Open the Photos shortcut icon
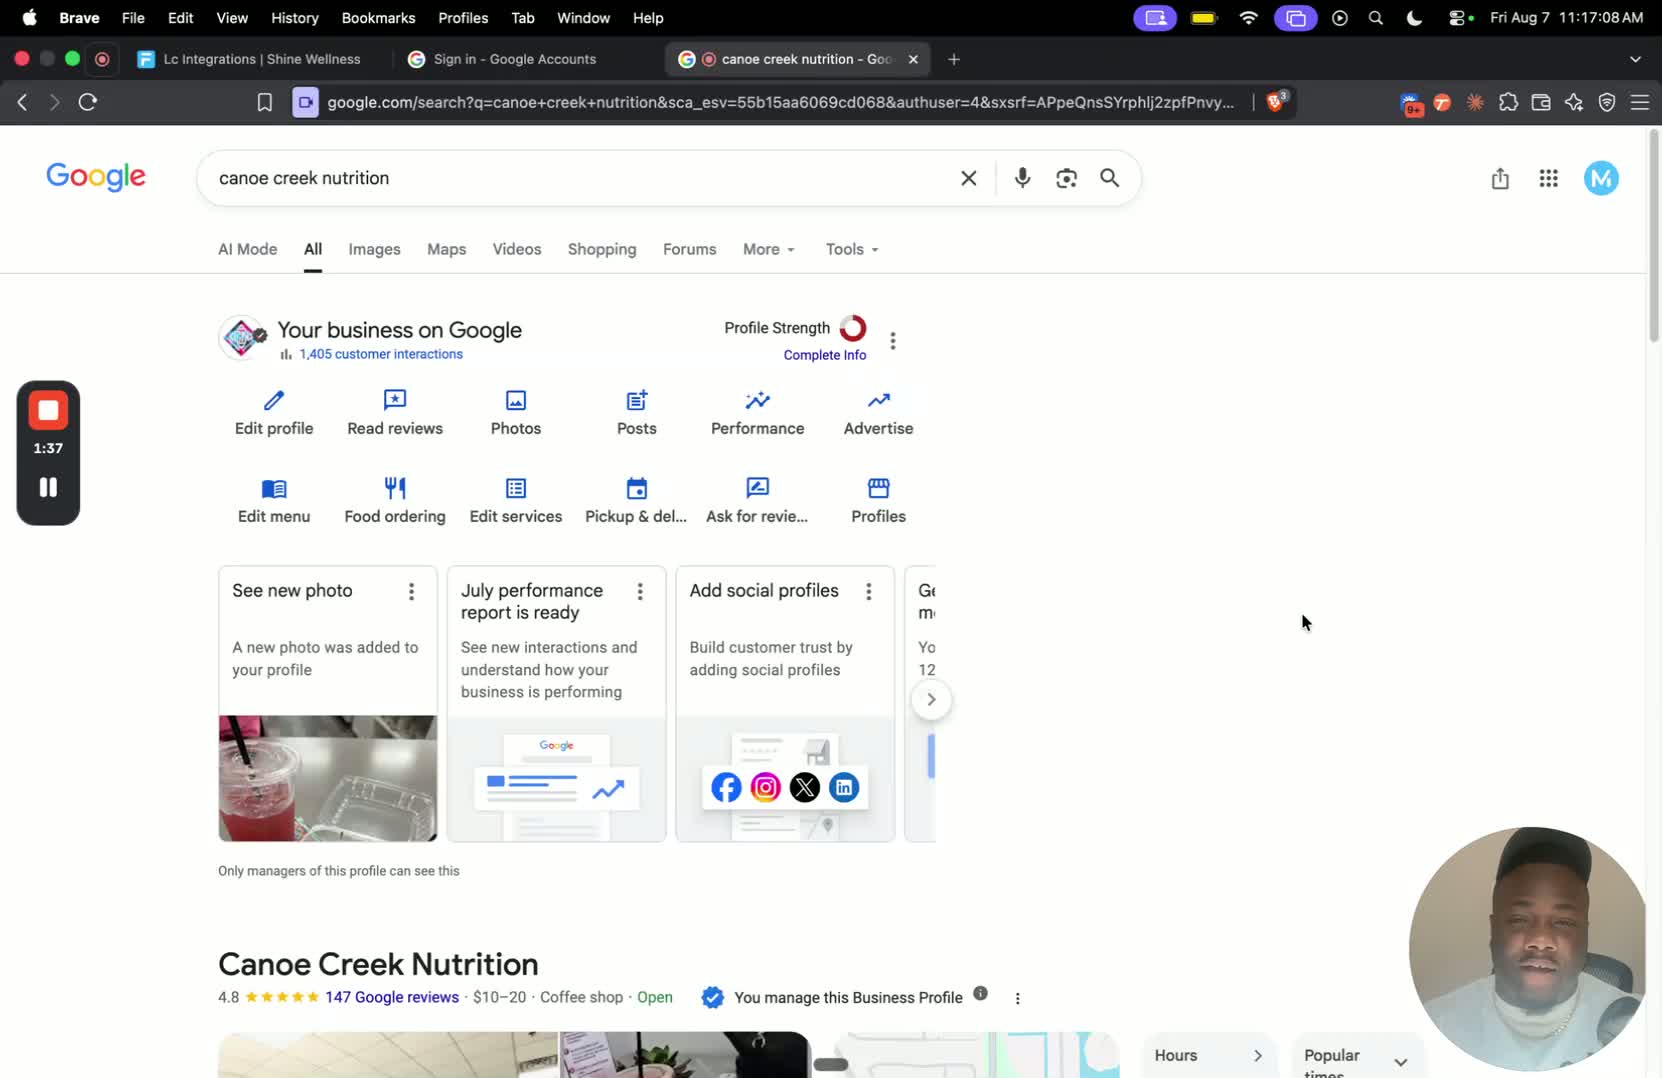The image size is (1662, 1078). point(516,401)
